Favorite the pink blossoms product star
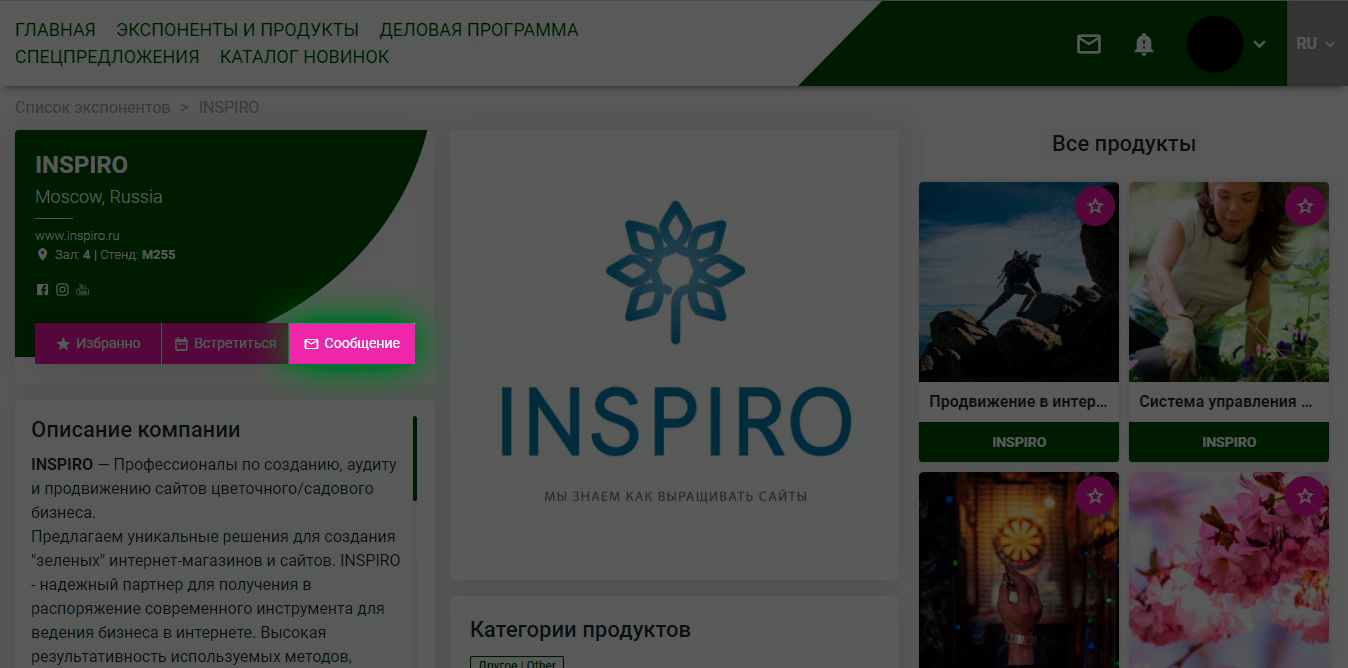This screenshot has height=668, width=1348. [x=1305, y=496]
